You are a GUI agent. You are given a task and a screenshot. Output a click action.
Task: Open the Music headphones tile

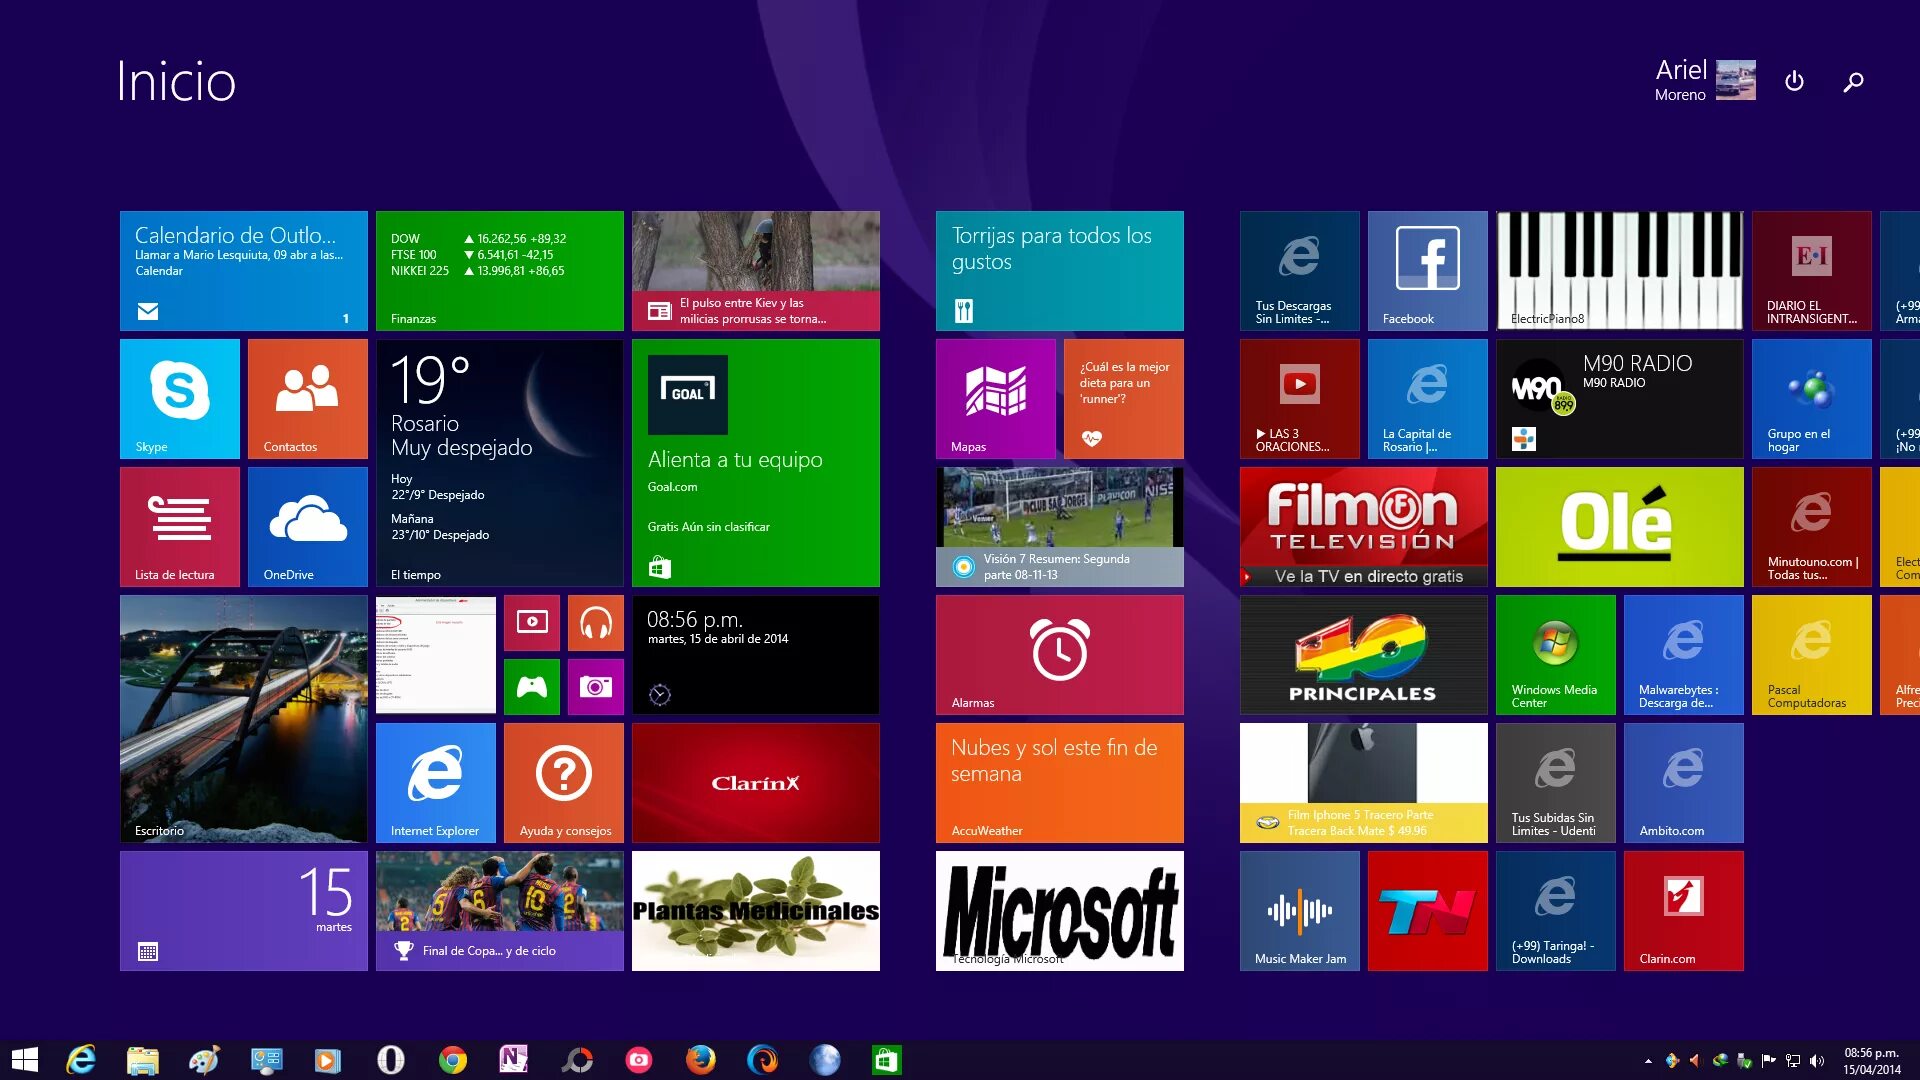click(596, 622)
